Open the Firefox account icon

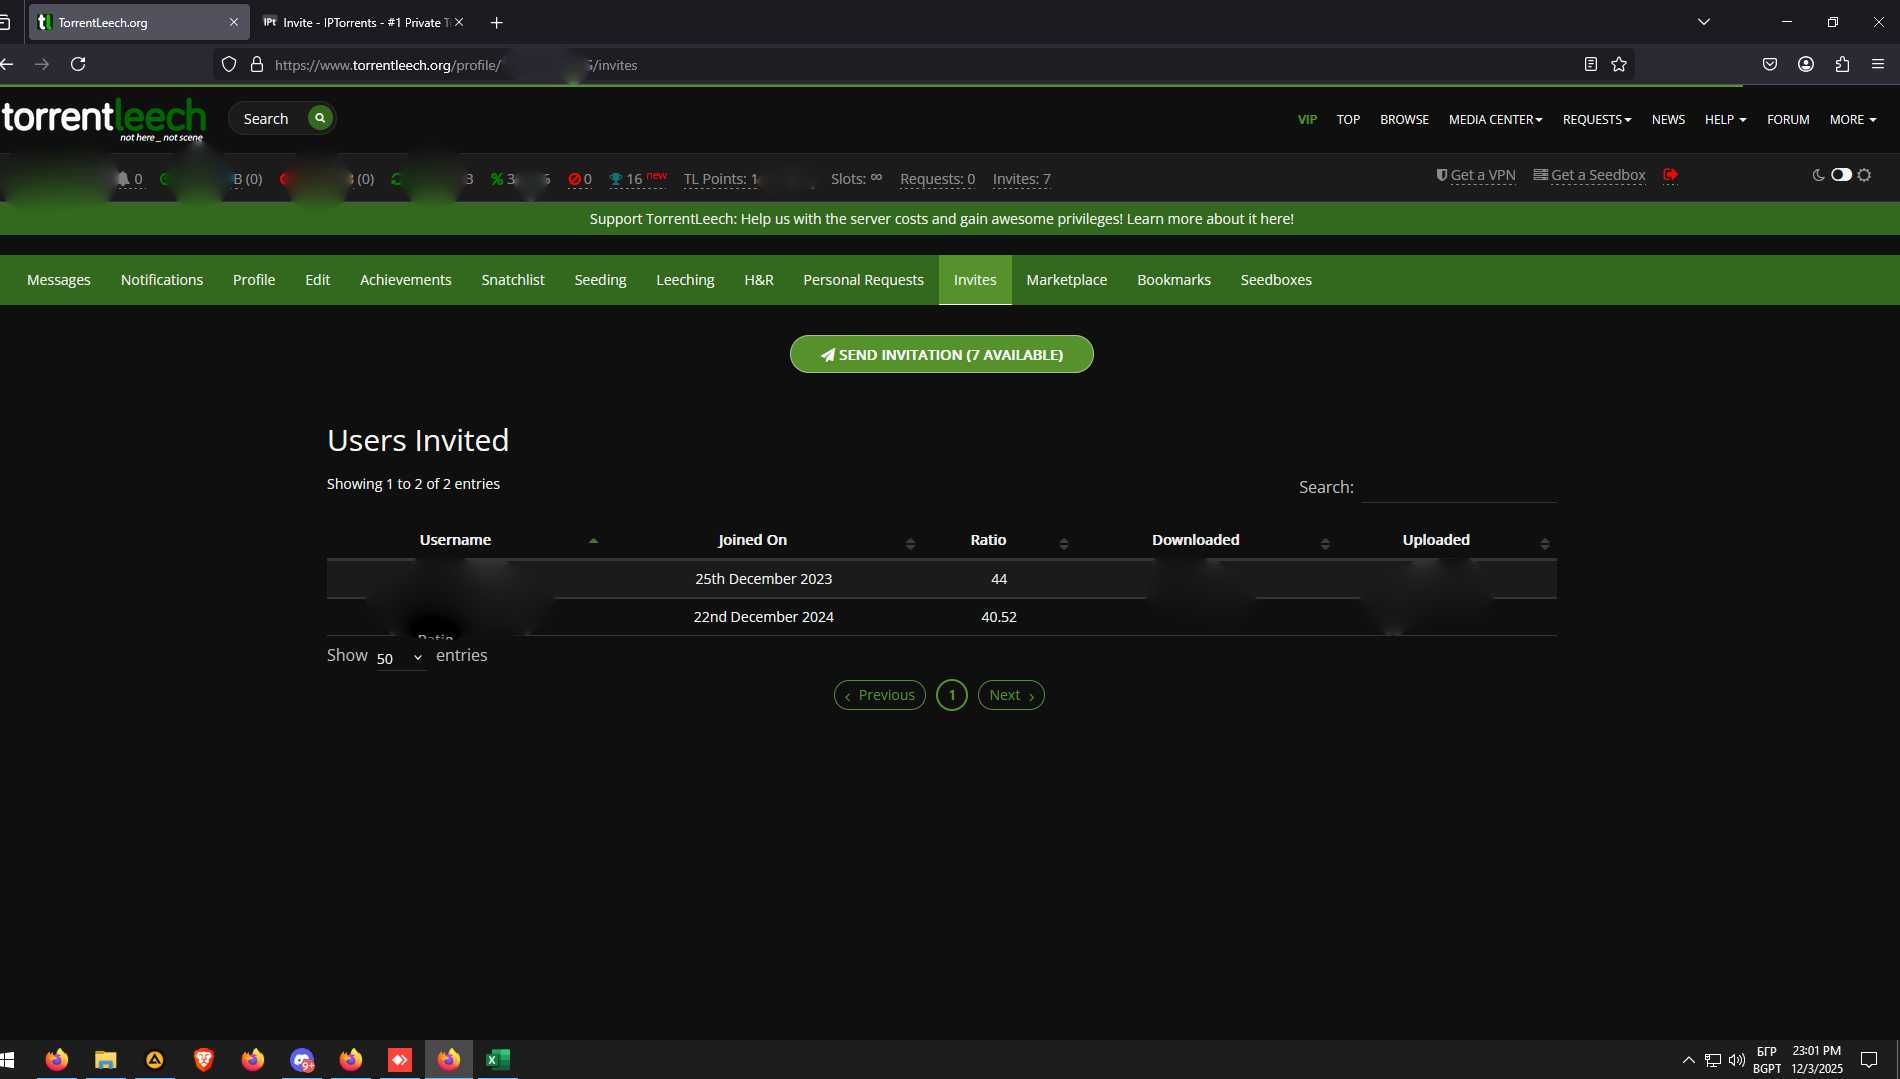click(1806, 64)
